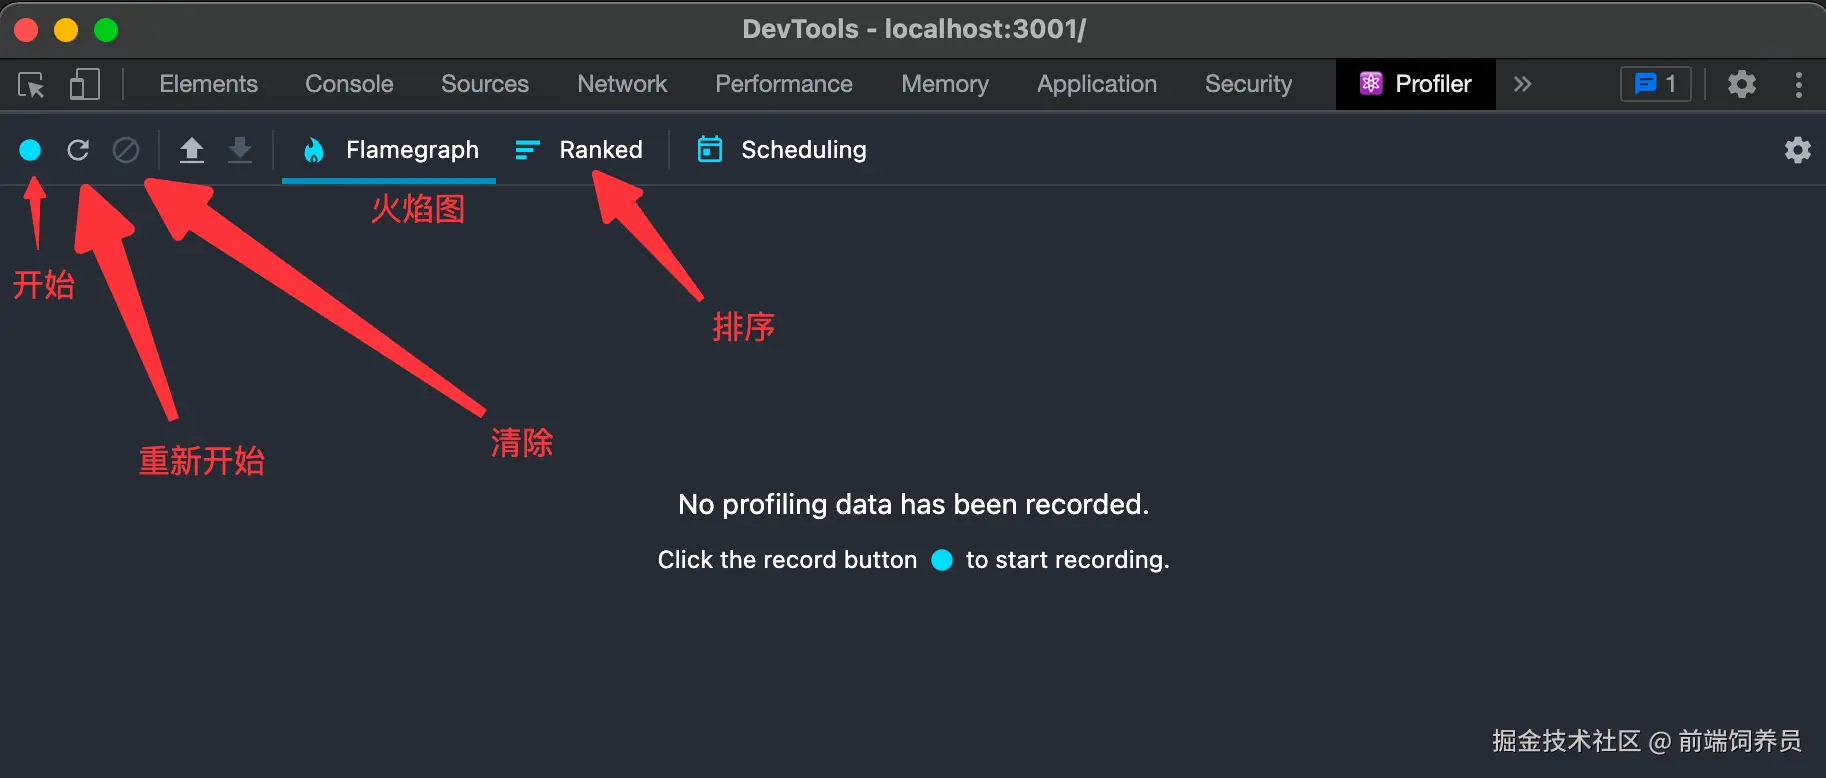This screenshot has height=778, width=1826.
Task: Switch to the Network panel
Action: tap(622, 84)
